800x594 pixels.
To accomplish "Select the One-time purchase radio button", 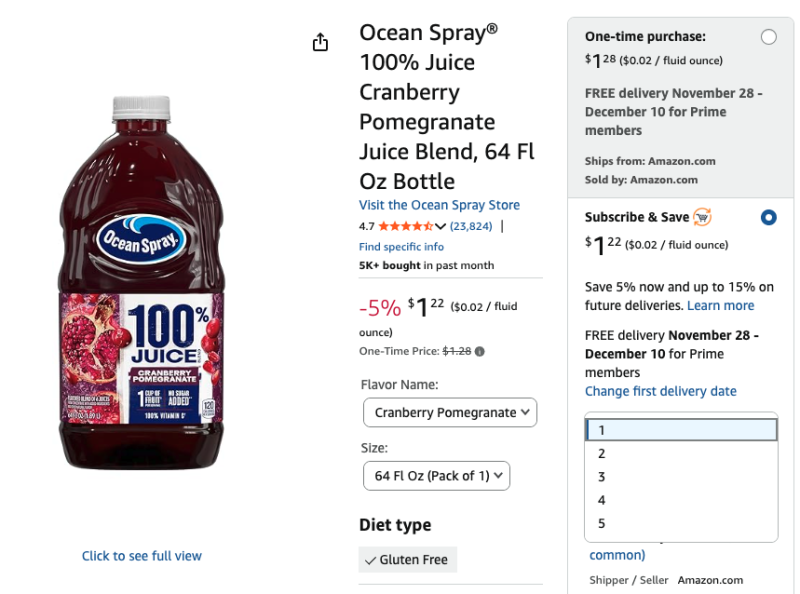I will point(768,35).
